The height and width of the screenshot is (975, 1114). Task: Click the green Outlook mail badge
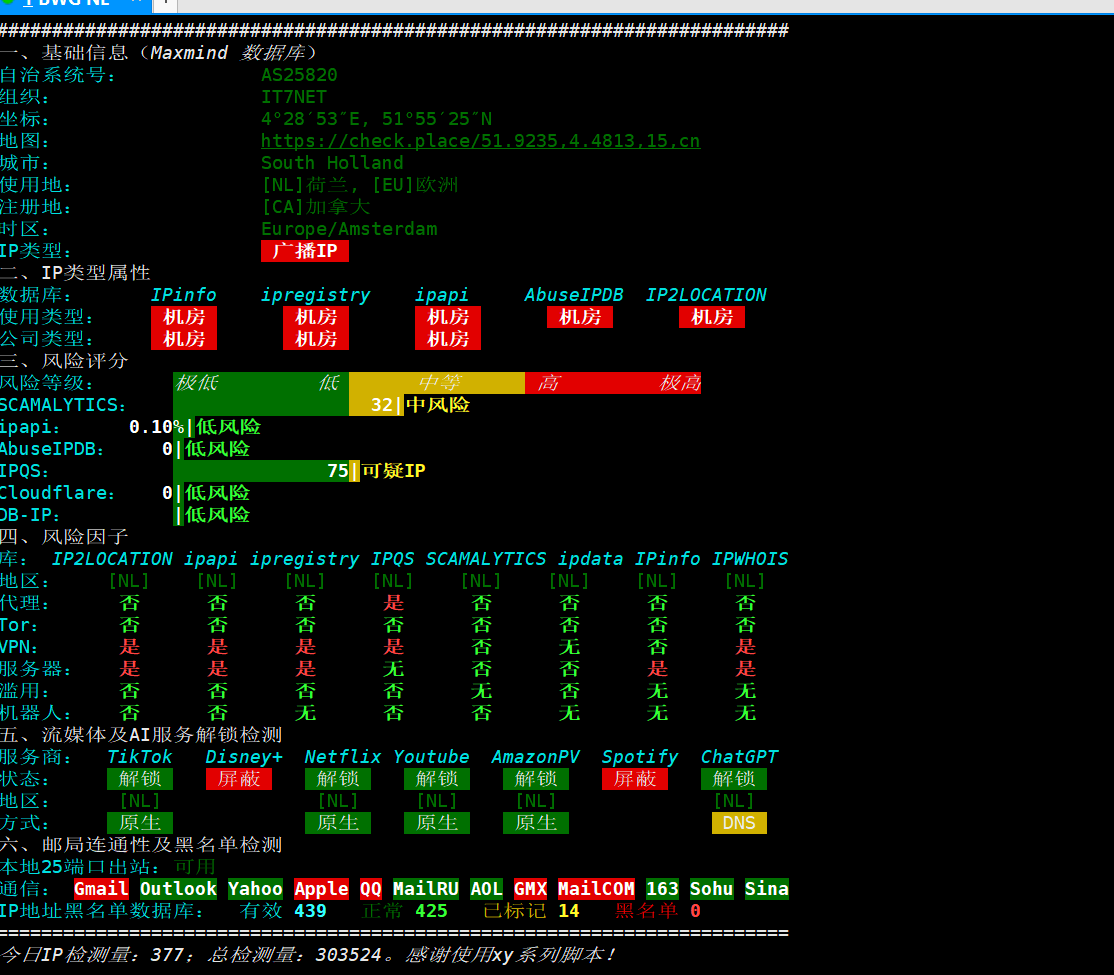178,889
